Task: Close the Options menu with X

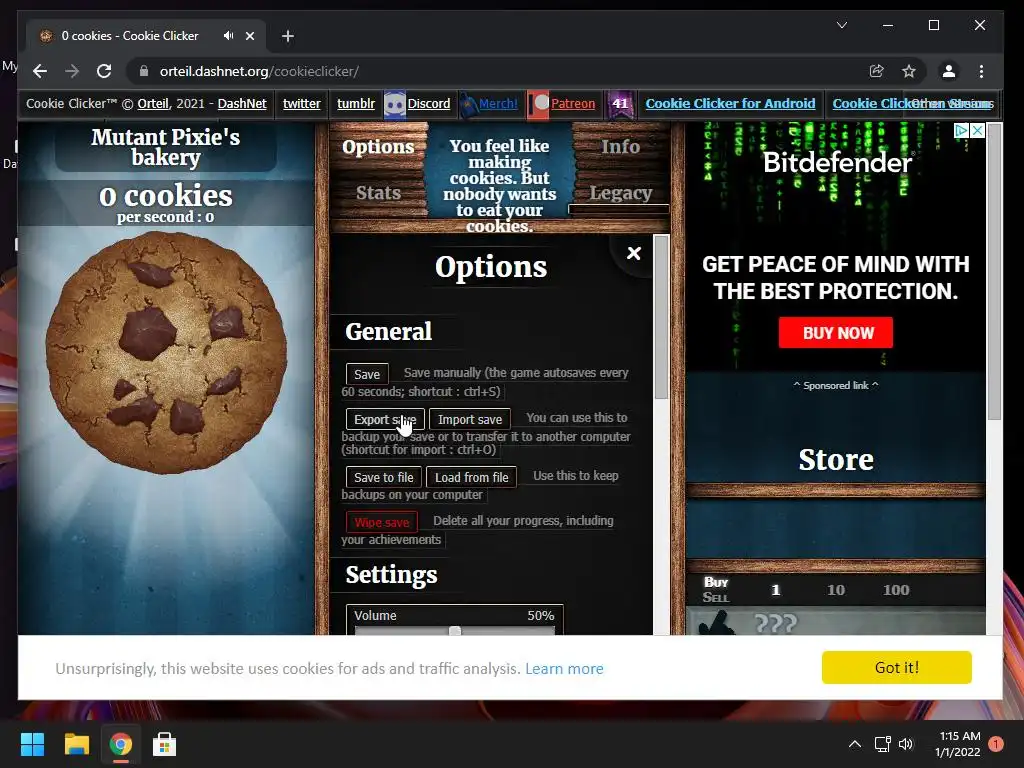Action: [x=633, y=253]
